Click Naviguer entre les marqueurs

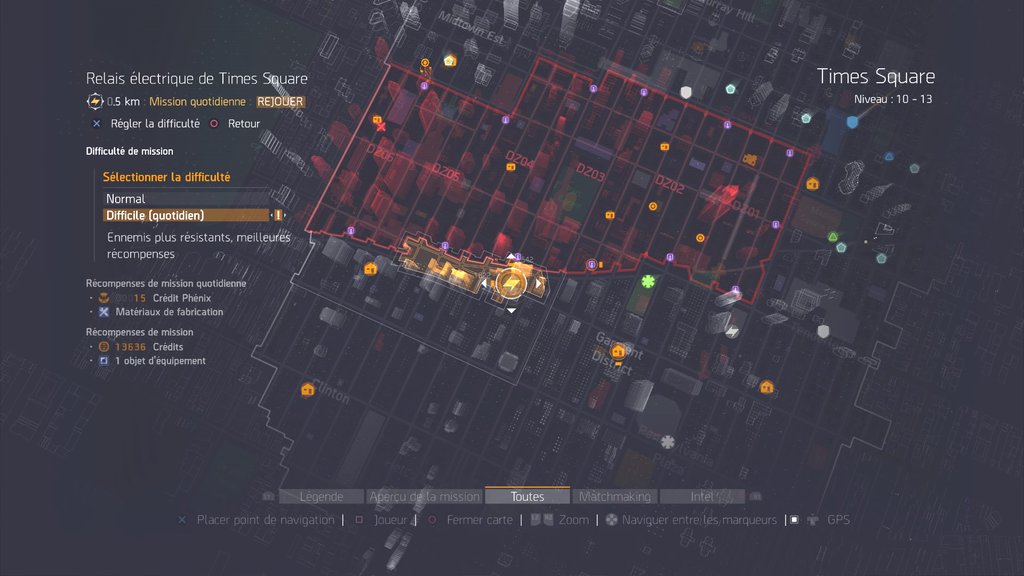pos(699,520)
